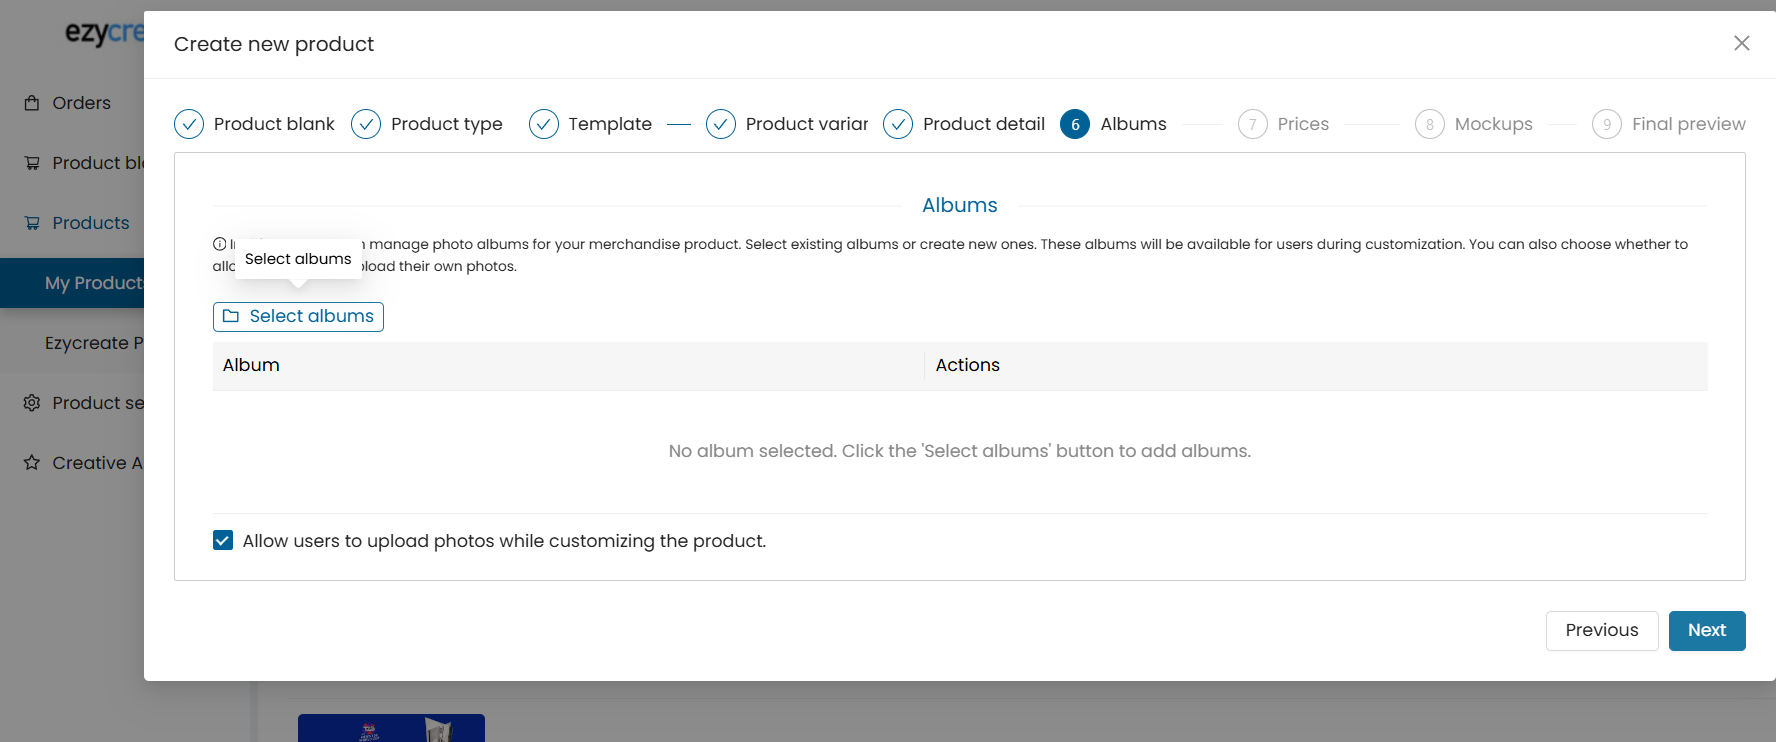Viewport: 1776px width, 742px height.
Task: Click the Product type step checkmark icon
Action: pos(366,124)
